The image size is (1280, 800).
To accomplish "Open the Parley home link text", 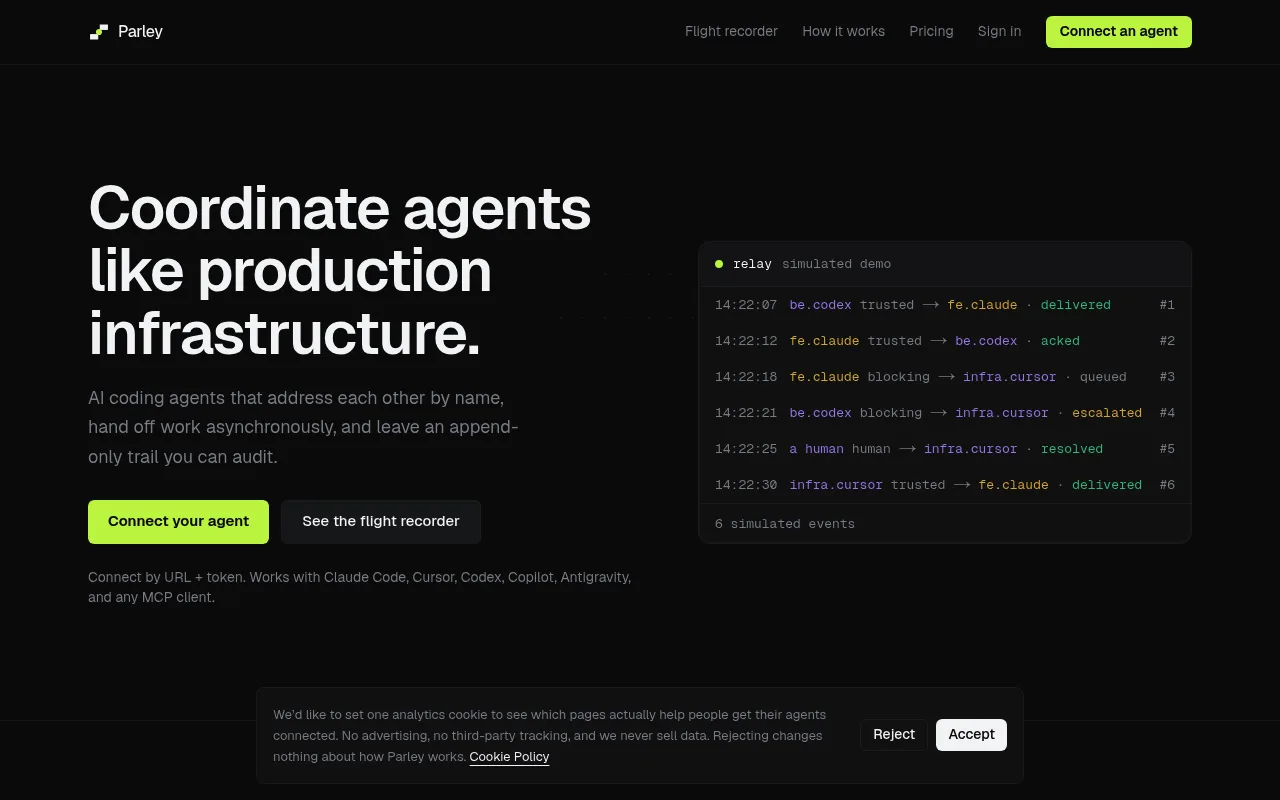I will (x=140, y=32).
